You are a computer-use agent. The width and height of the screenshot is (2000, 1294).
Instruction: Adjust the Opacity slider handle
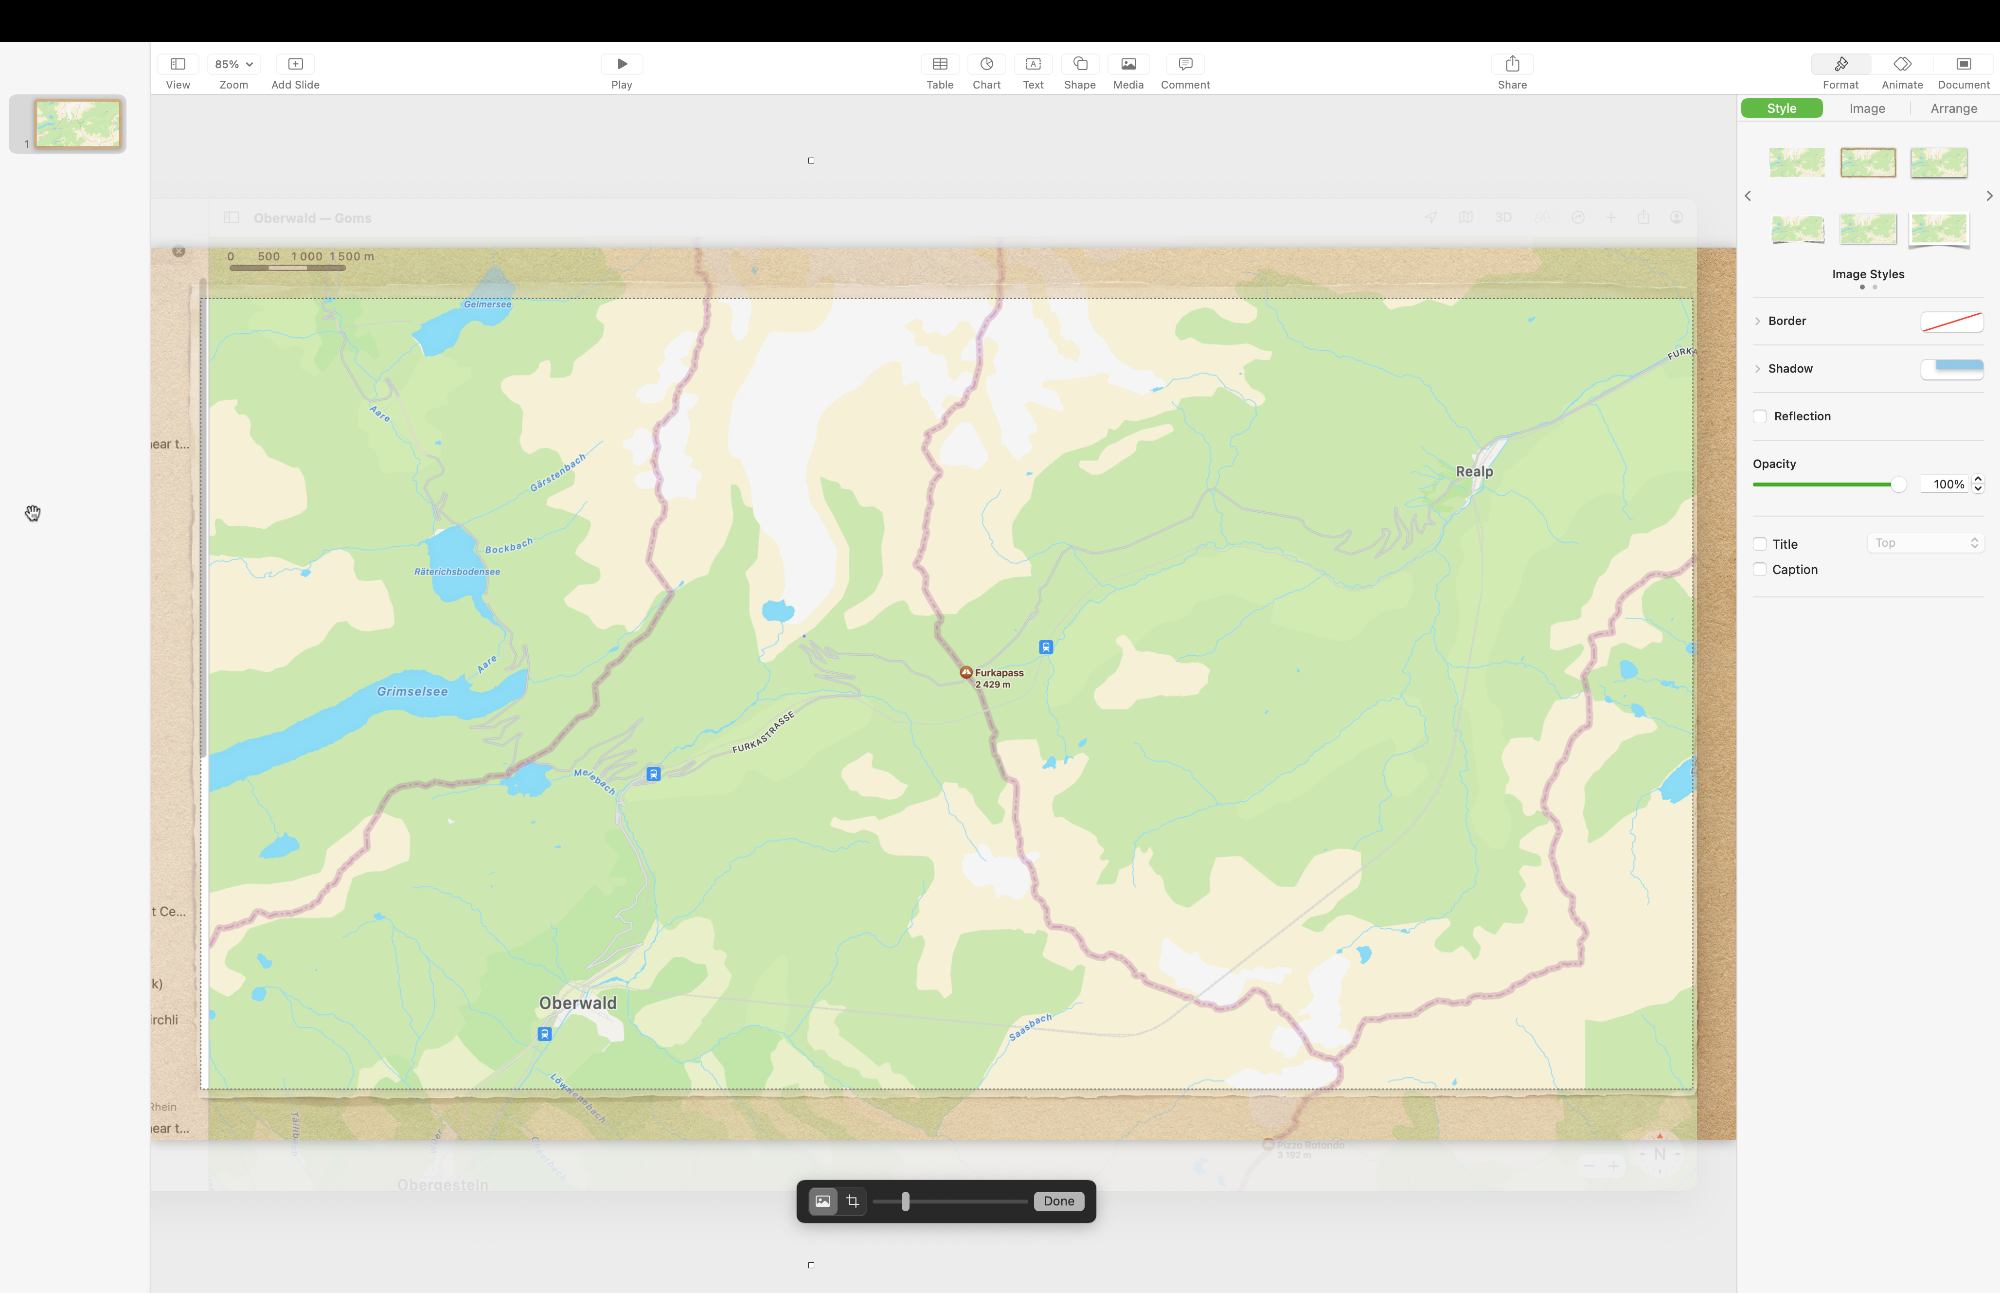[x=1898, y=485]
